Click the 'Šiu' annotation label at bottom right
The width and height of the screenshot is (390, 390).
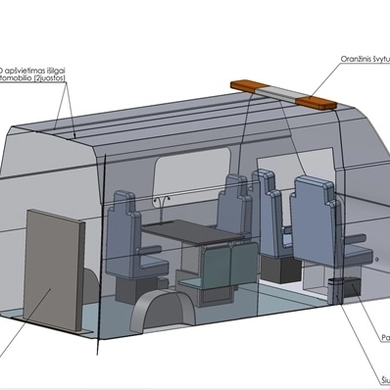(x=386, y=380)
